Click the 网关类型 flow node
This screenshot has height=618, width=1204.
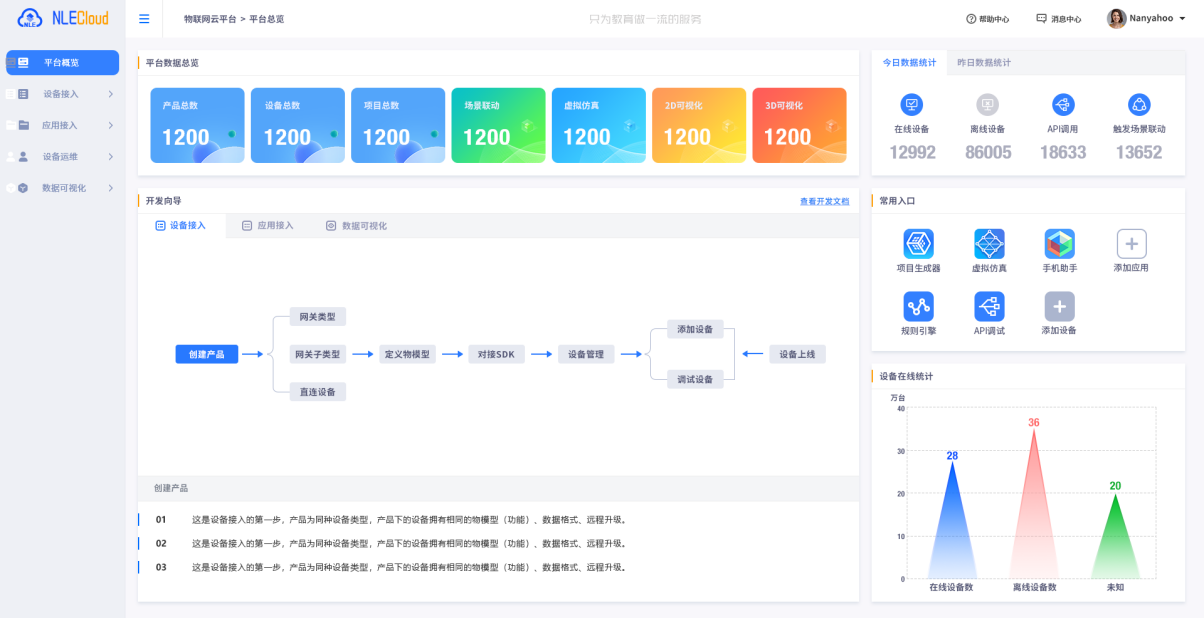(x=317, y=316)
